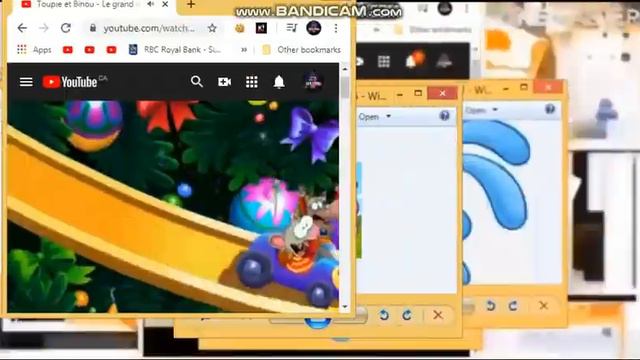
Task: Rotate clockwise in middle photo viewer
Action: 407,315
